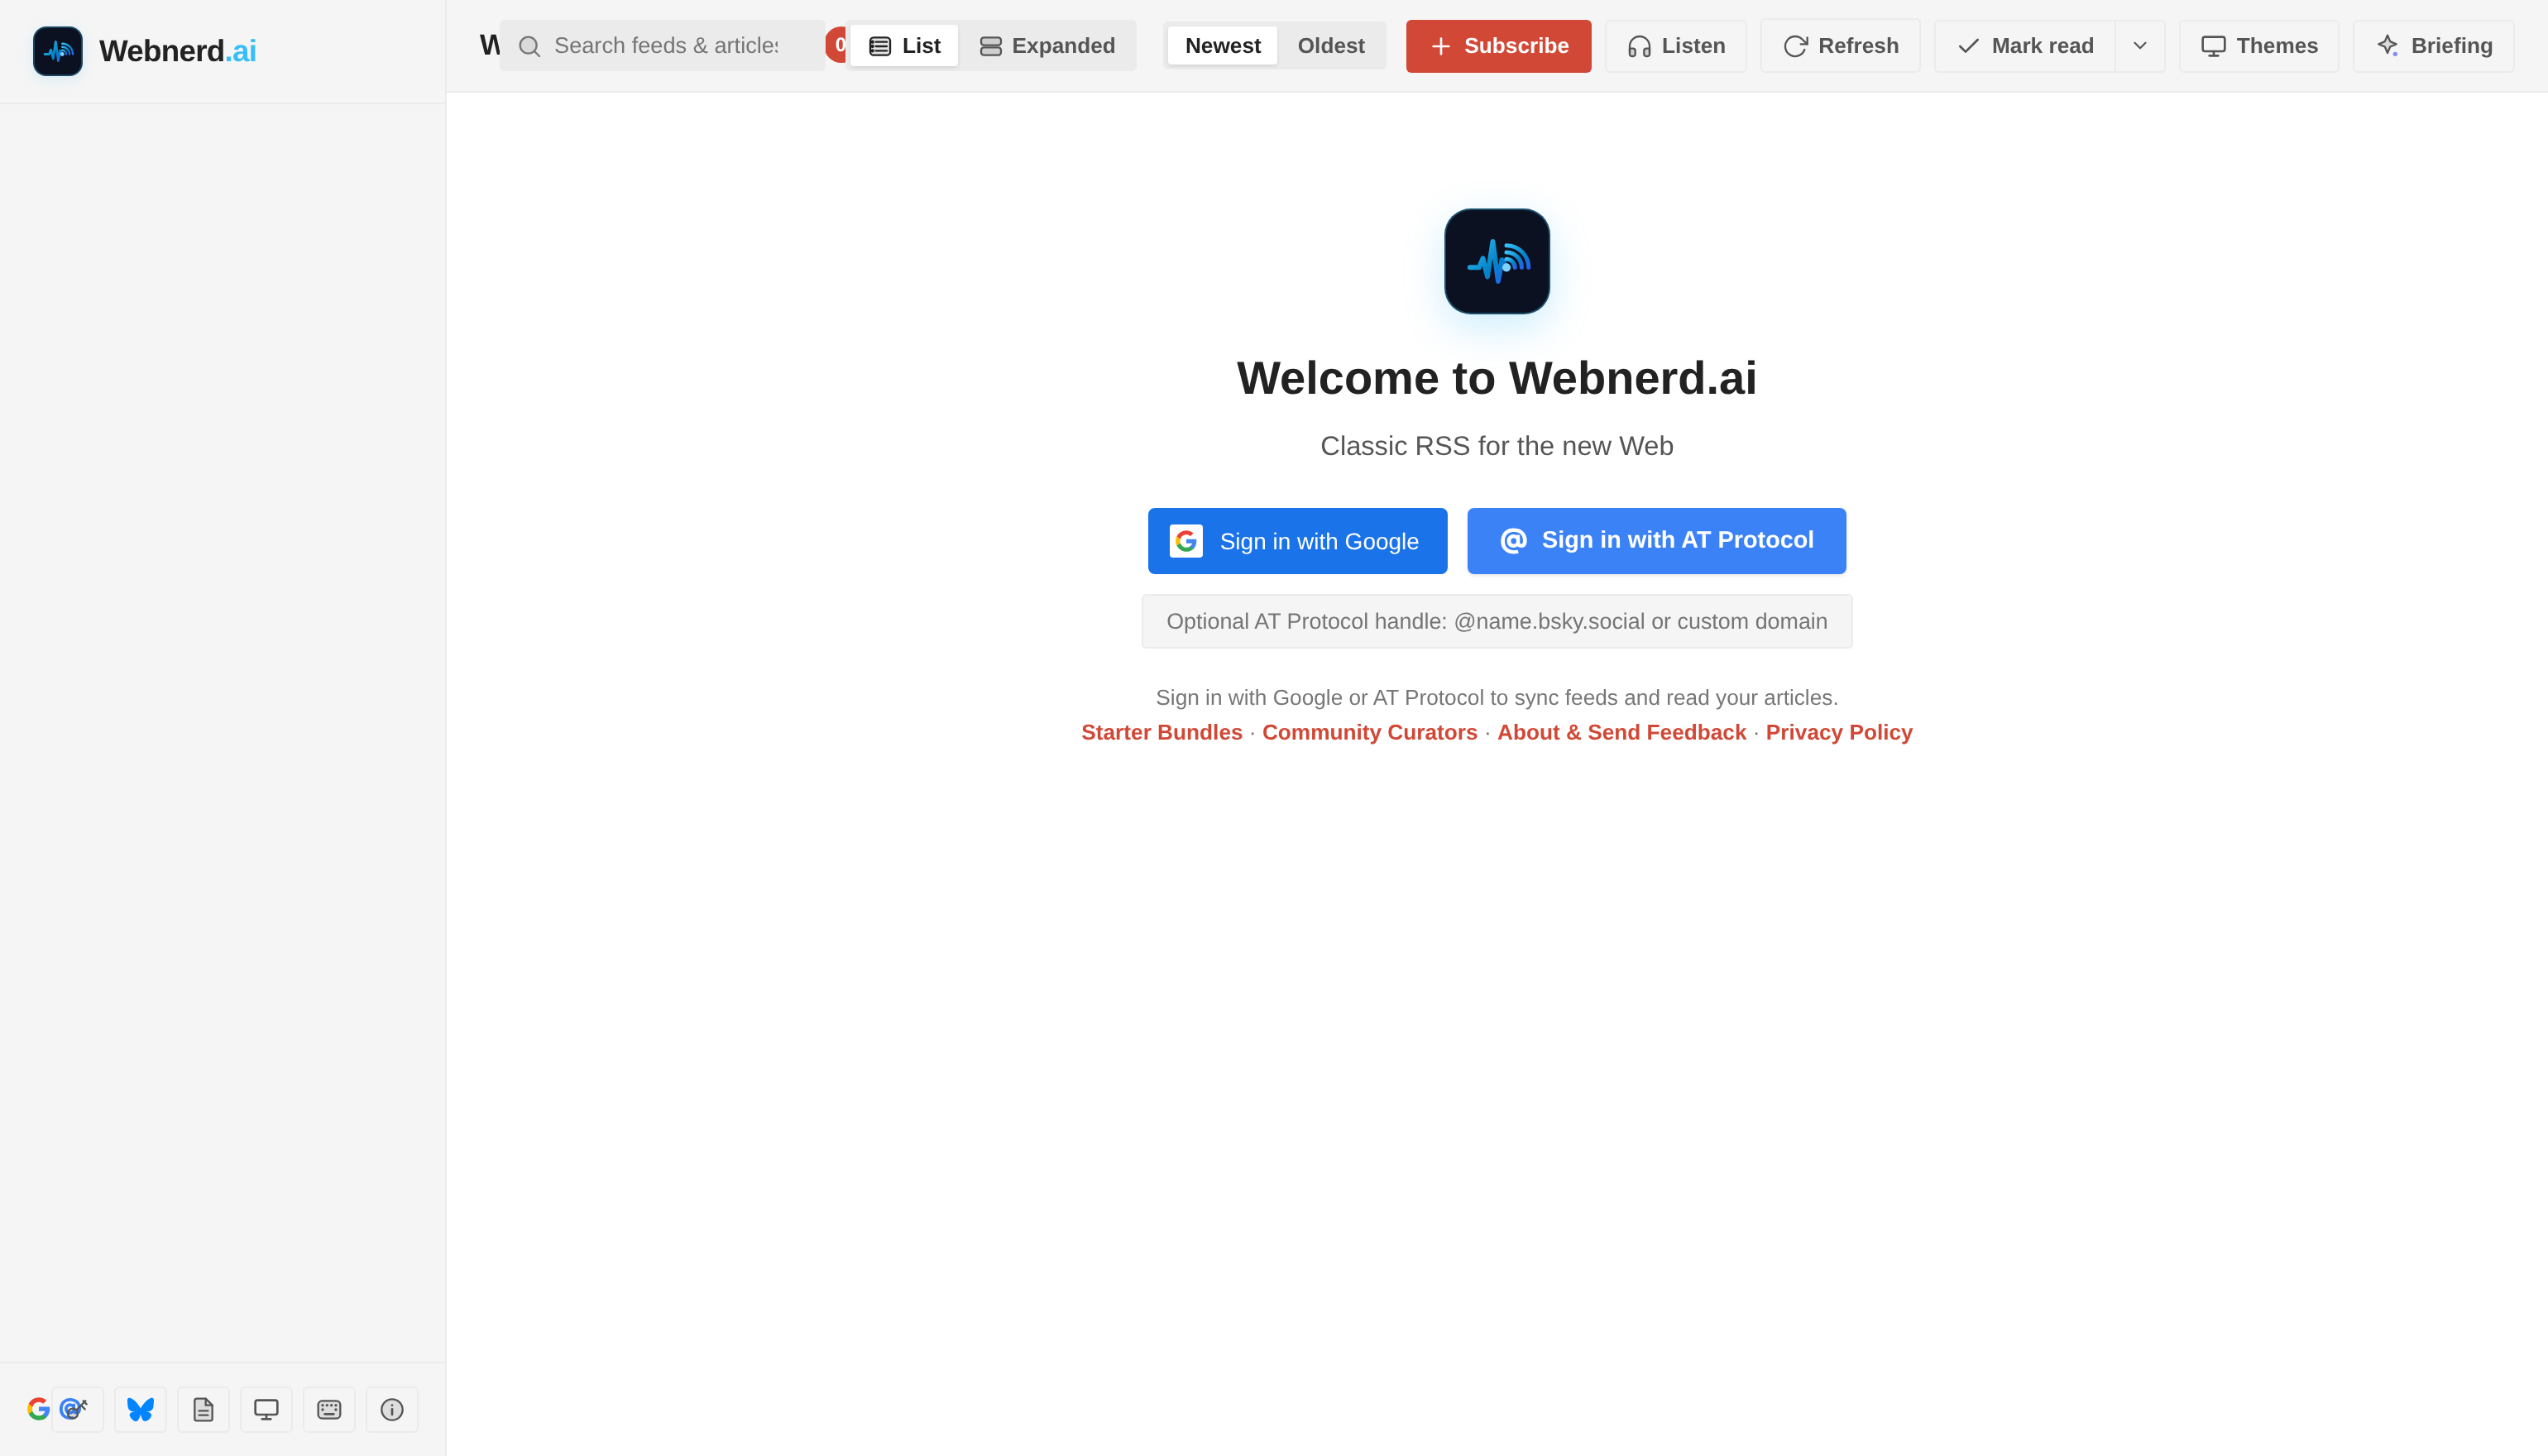
Task: Open the Briefing feature
Action: [2433, 46]
